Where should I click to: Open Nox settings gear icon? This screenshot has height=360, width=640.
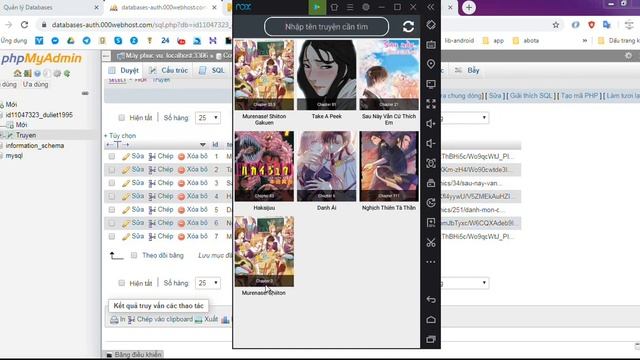366,7
